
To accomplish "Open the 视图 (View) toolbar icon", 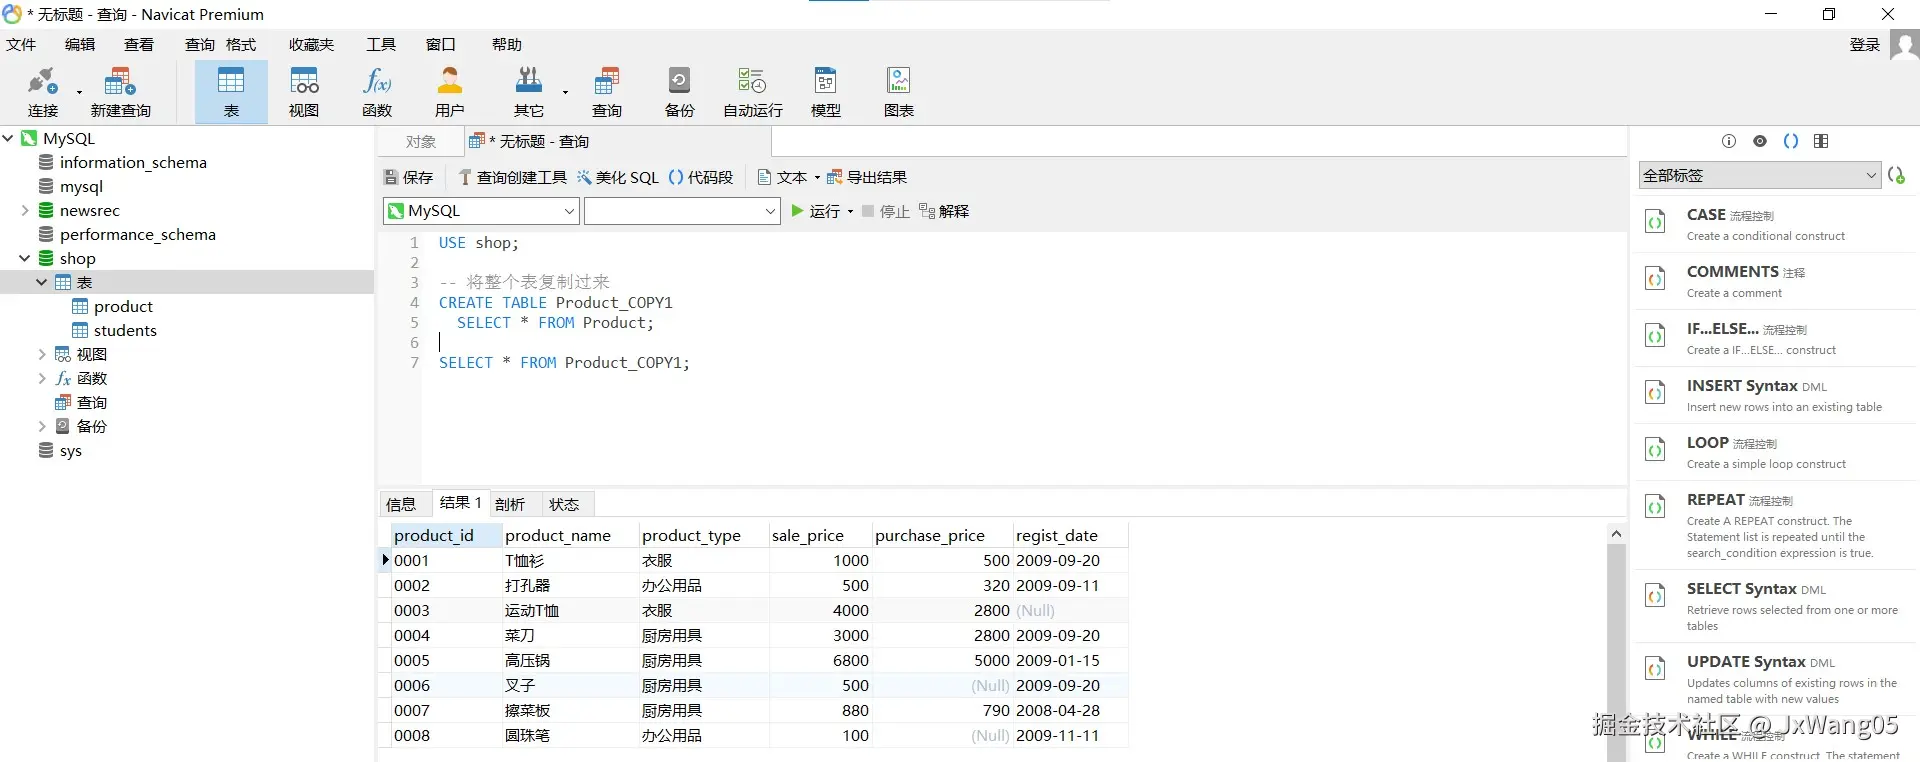I will pos(304,92).
